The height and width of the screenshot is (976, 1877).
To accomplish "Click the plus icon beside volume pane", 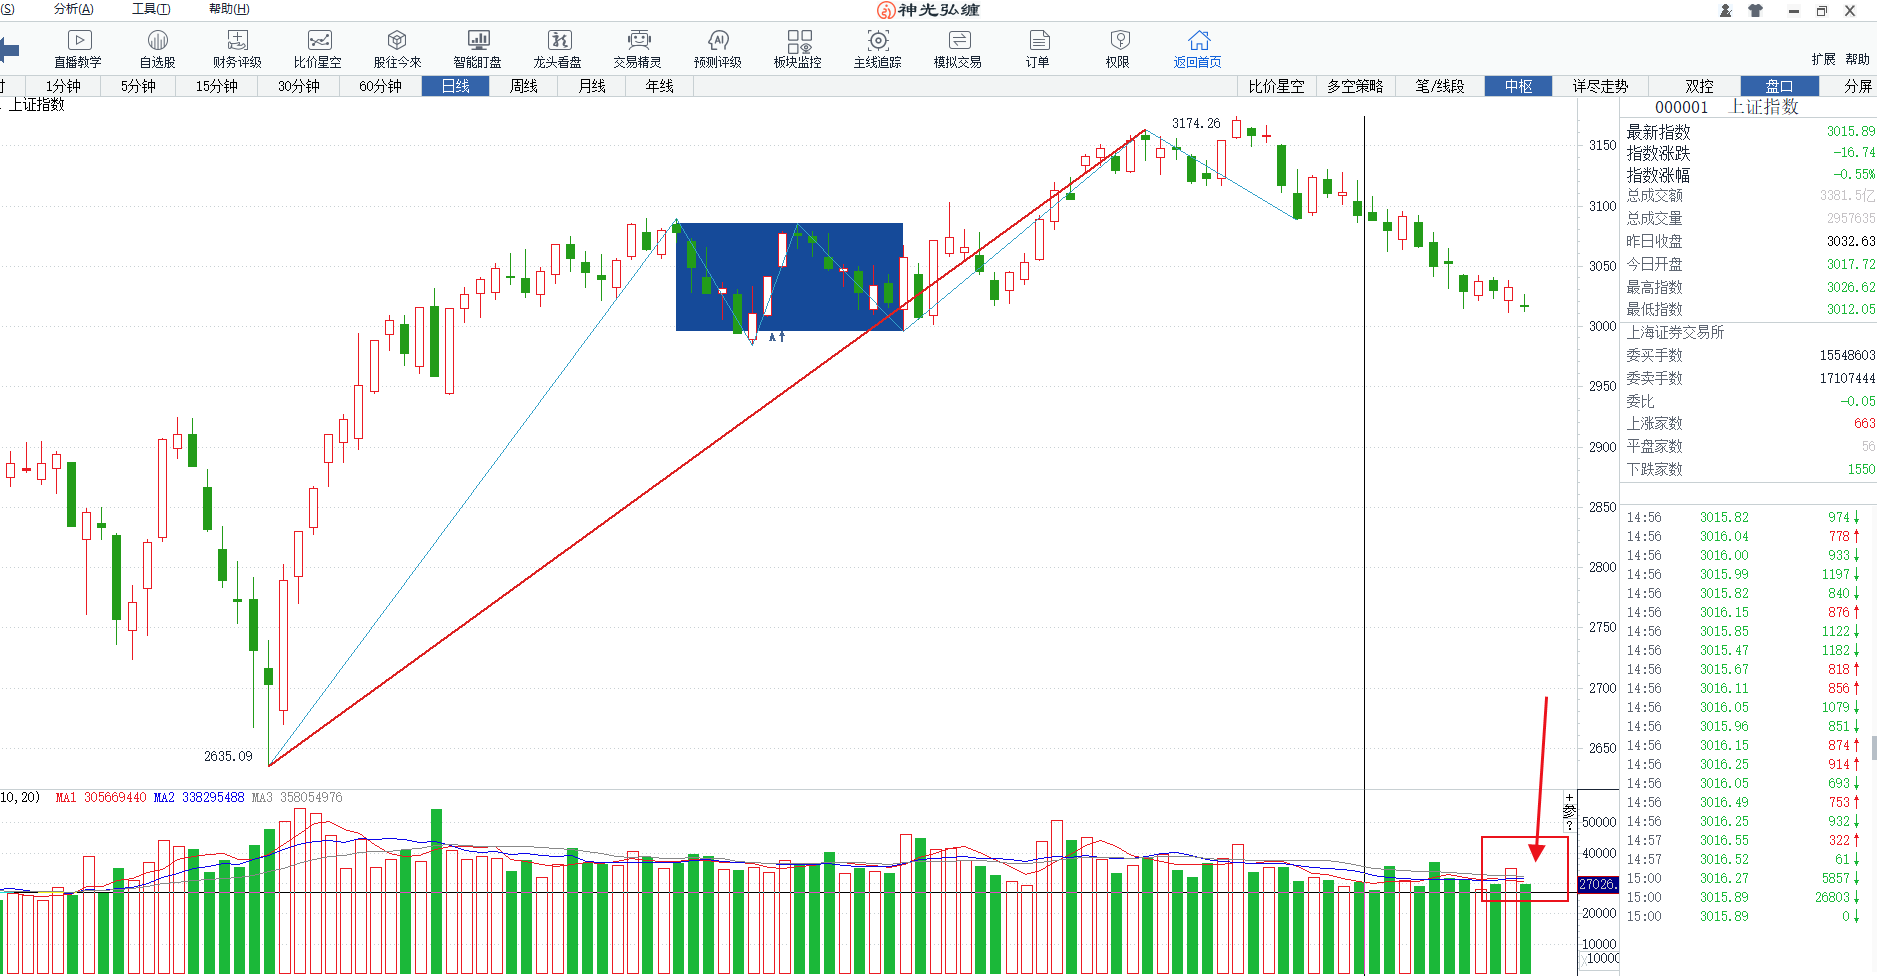I will click(1569, 798).
